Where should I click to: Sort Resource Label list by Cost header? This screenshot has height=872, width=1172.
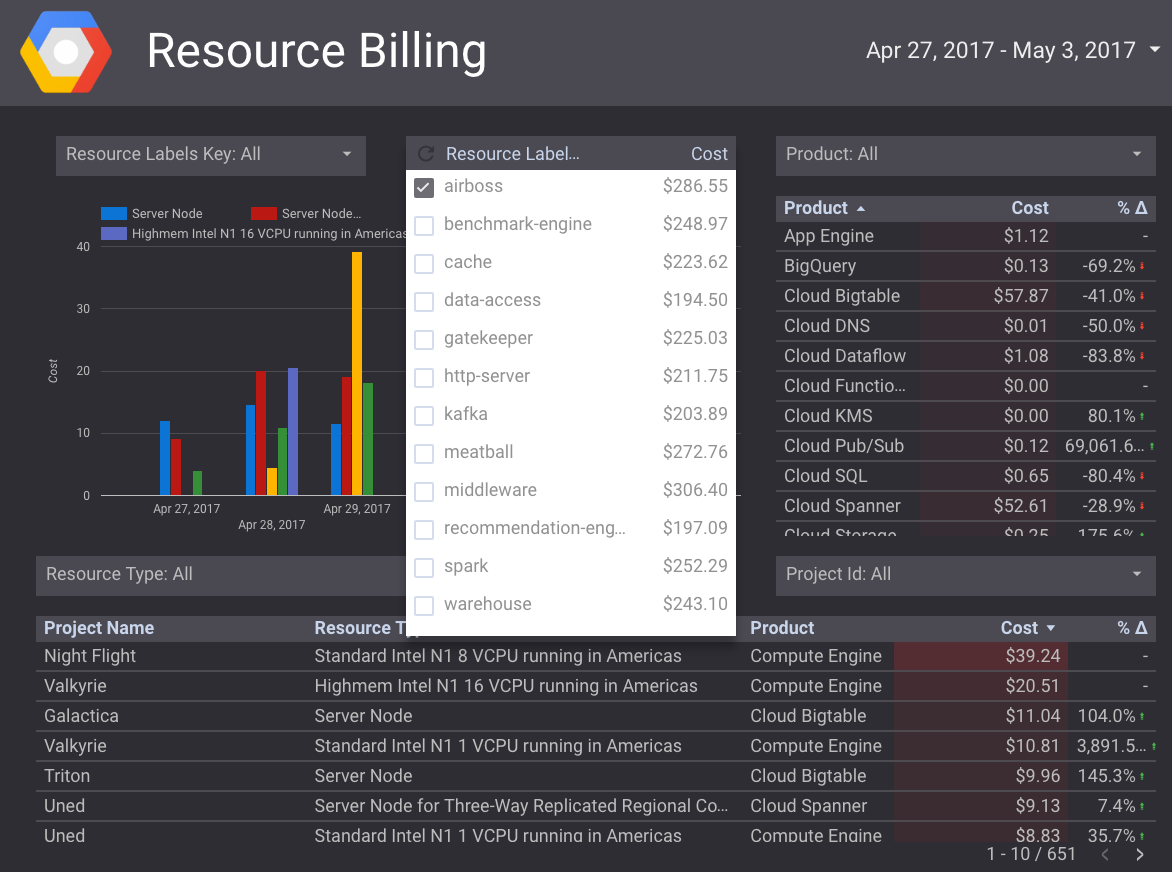pyautogui.click(x=709, y=154)
